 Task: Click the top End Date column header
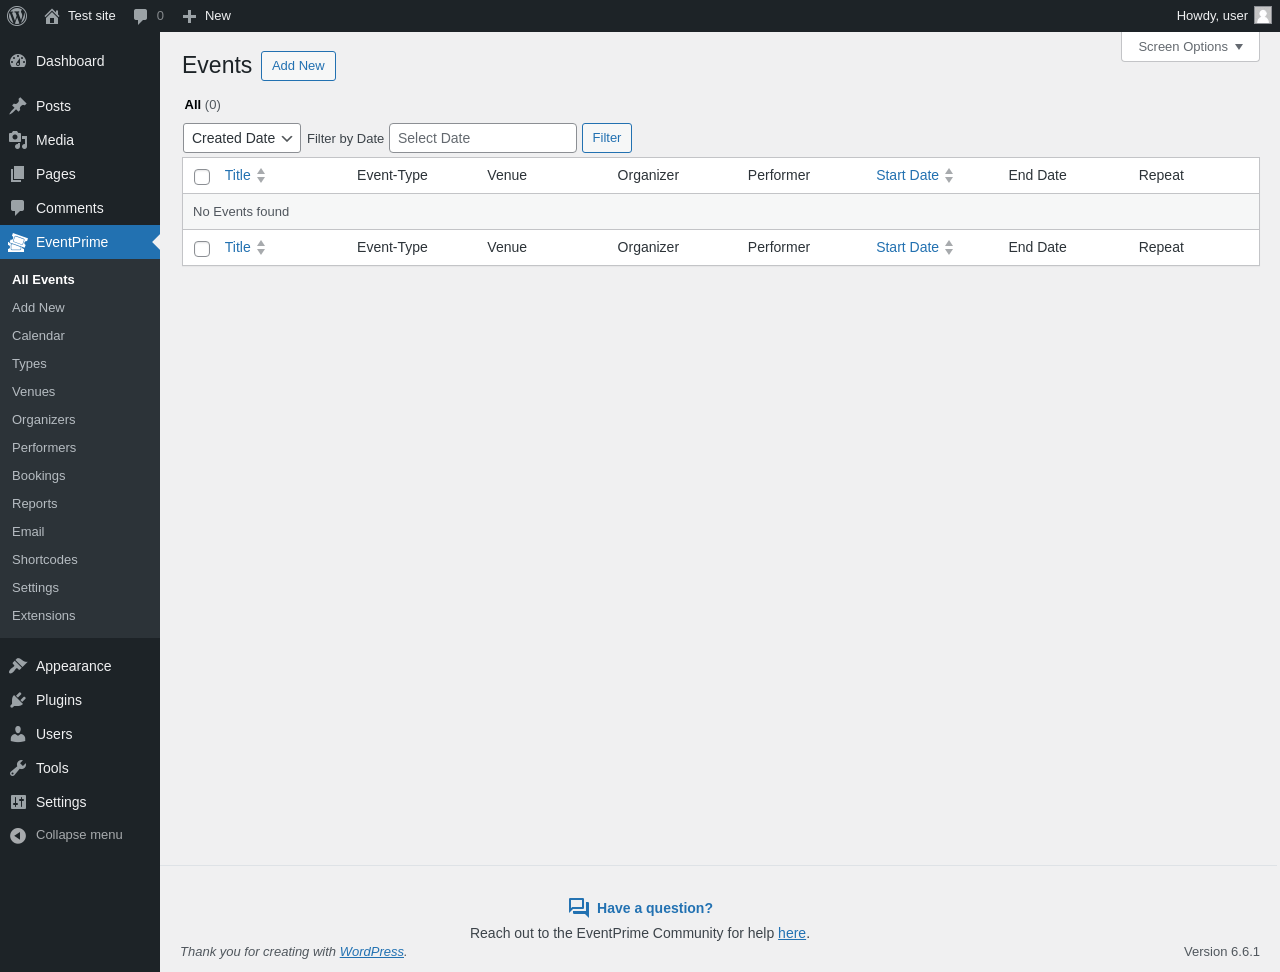1037,175
